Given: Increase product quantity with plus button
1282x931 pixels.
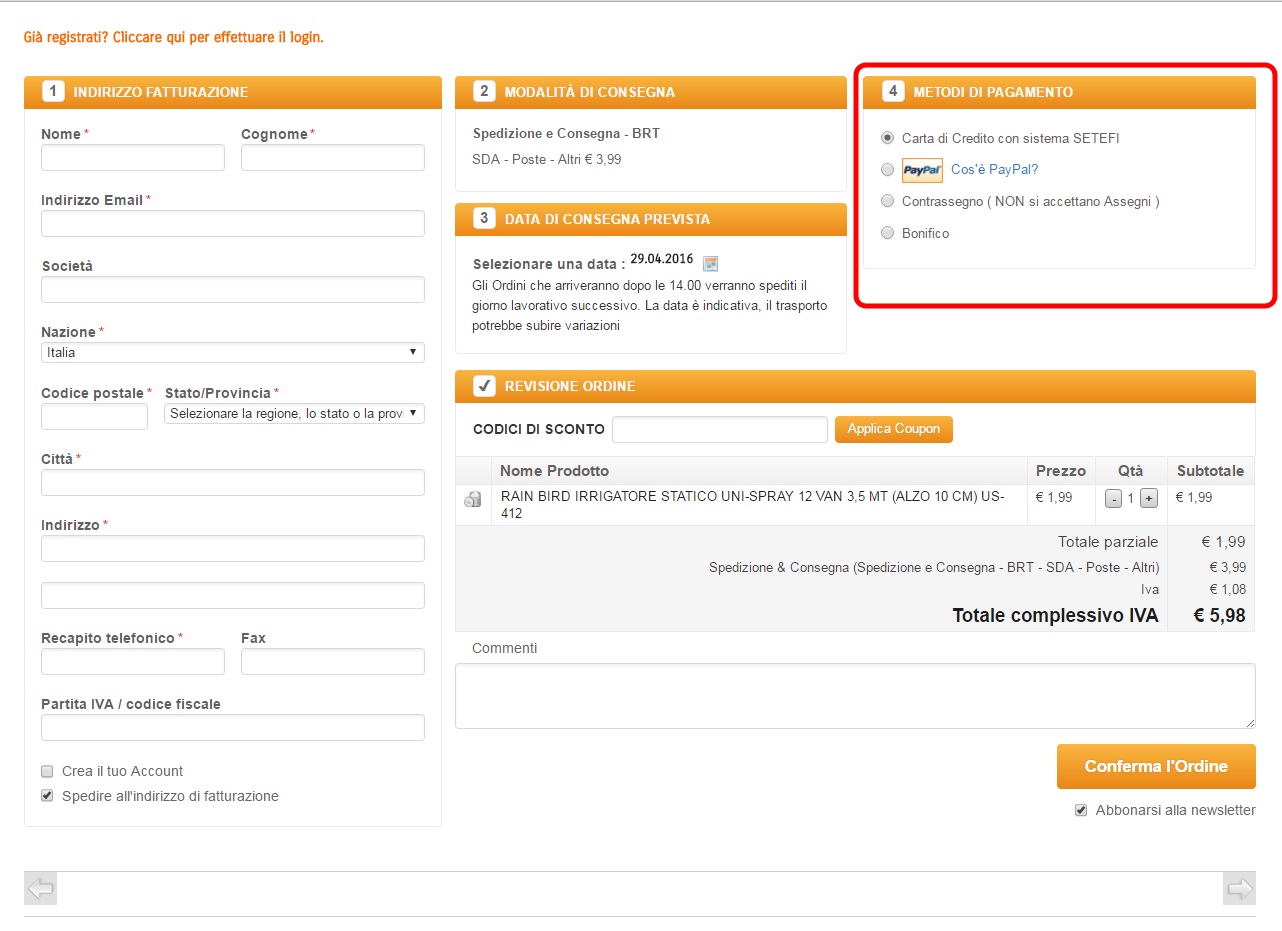Looking at the screenshot, I should [1148, 499].
